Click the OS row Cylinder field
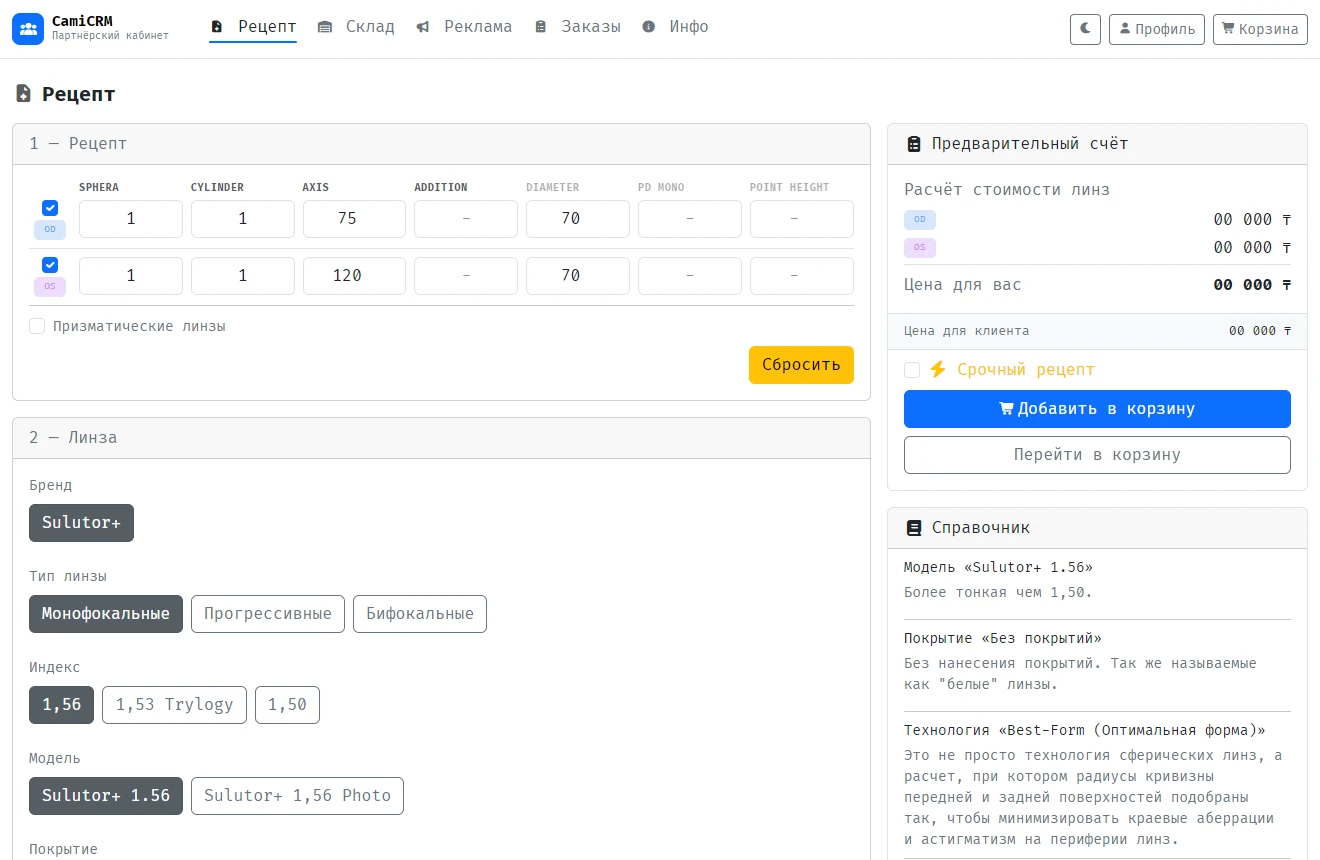1320x860 pixels. pos(243,276)
